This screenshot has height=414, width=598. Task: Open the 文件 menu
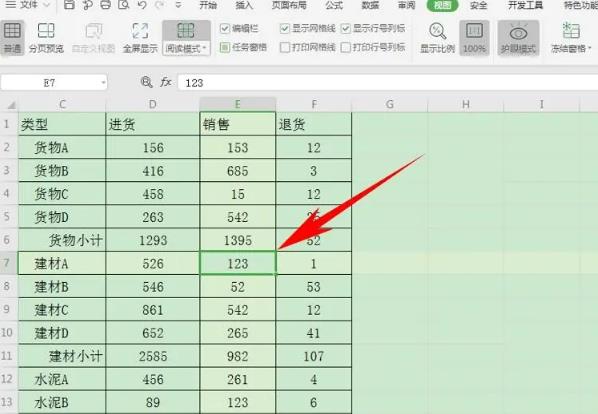(29, 5)
